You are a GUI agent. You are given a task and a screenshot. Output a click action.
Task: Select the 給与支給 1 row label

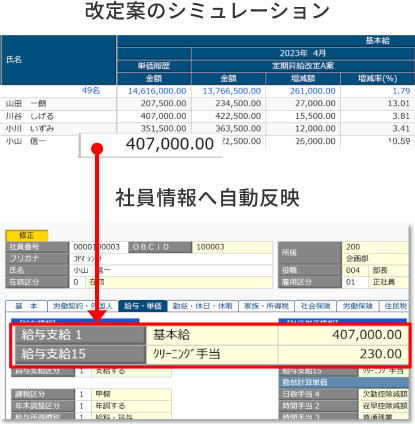click(x=80, y=335)
